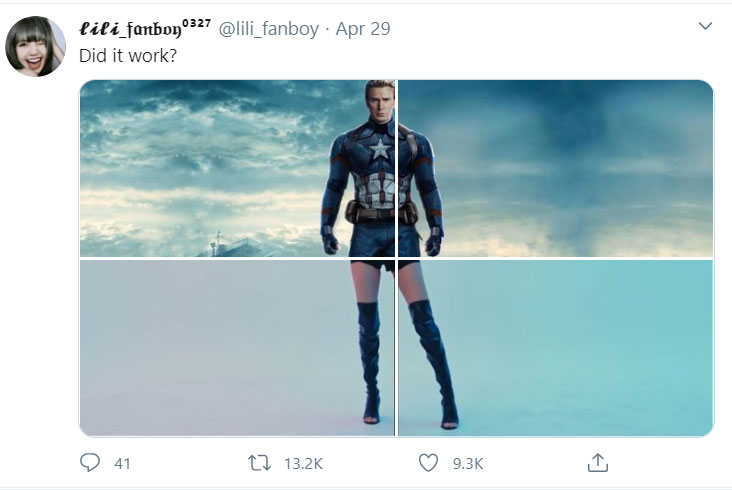Open the share tweet icon

pos(597,462)
